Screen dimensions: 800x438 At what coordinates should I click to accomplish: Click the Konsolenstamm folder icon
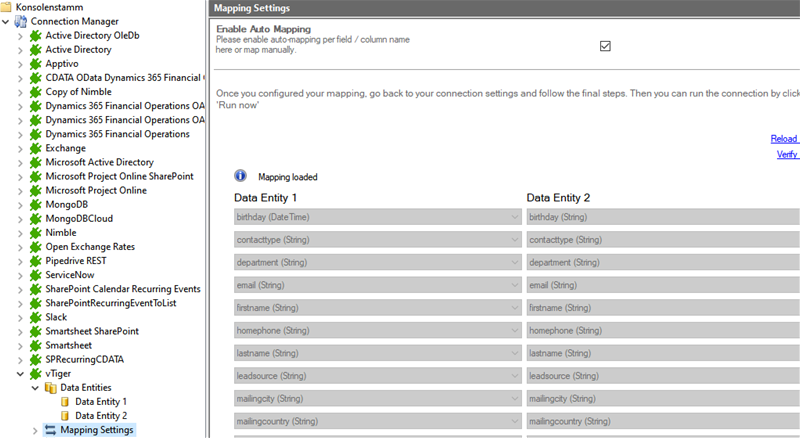(7, 7)
